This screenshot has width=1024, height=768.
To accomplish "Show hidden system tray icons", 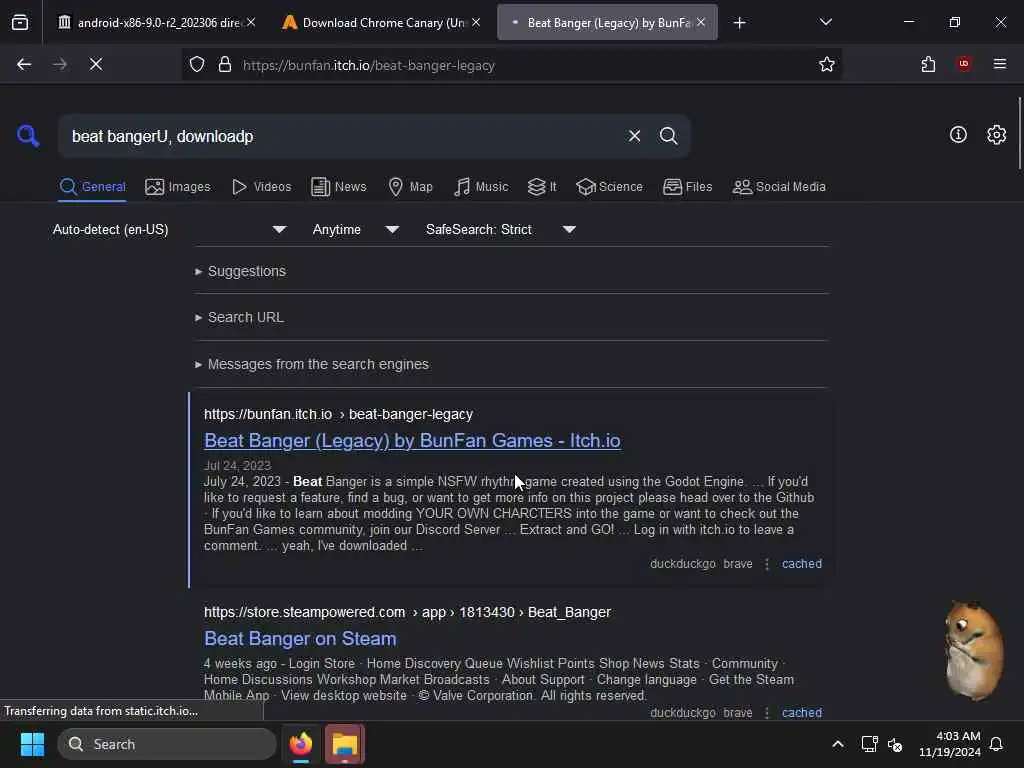I will click(x=837, y=744).
